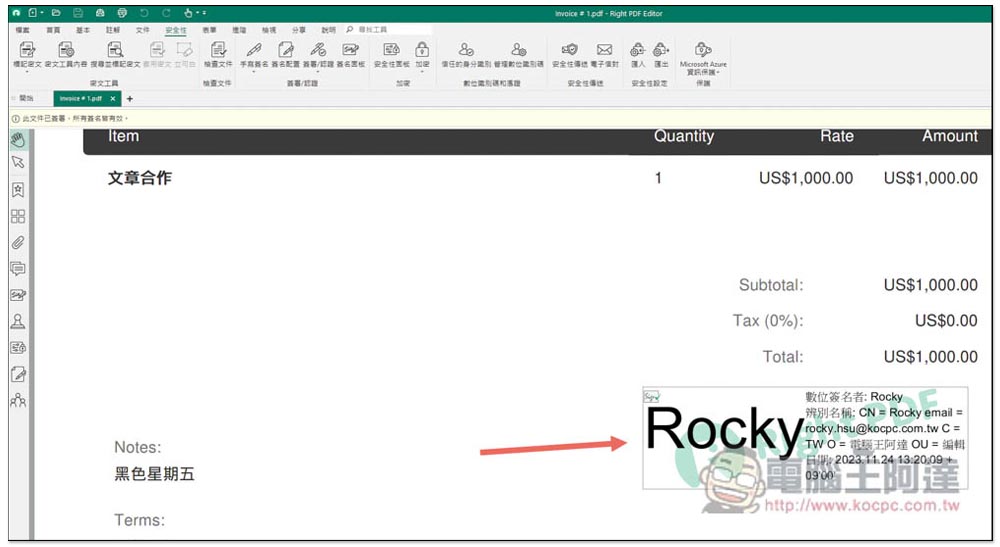The width and height of the screenshot is (1000, 547).
Task: Click the Terms: label
Action: click(140, 520)
